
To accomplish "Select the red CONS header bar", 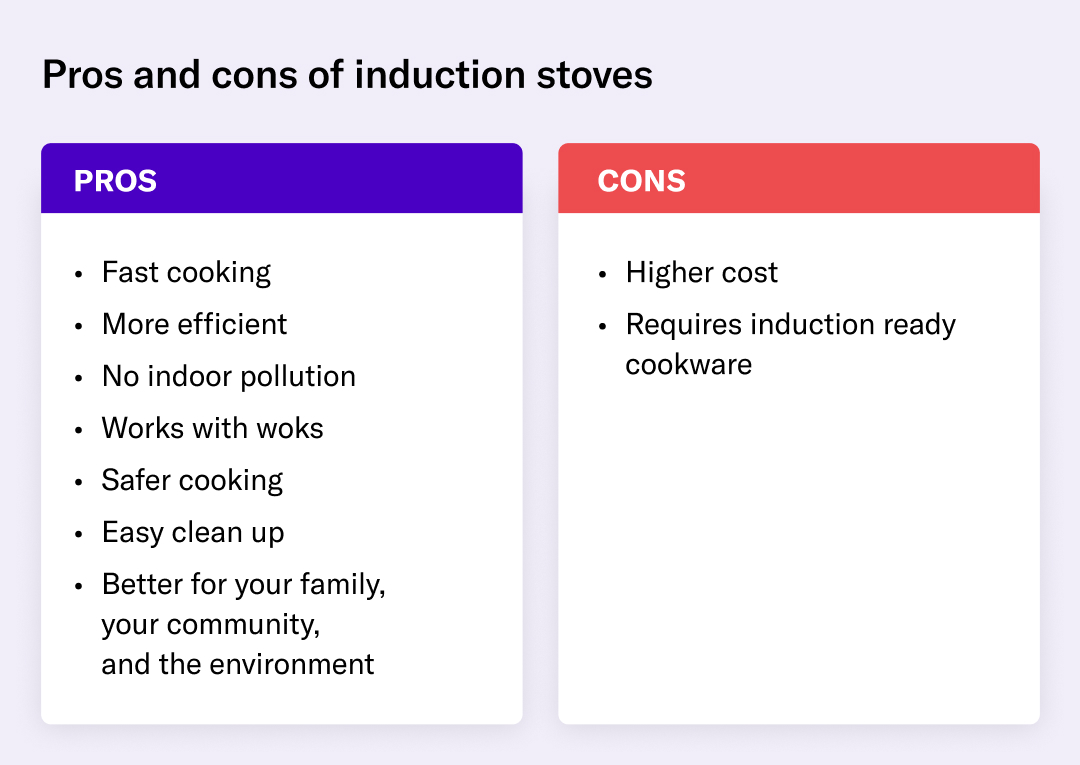I will tap(798, 179).
